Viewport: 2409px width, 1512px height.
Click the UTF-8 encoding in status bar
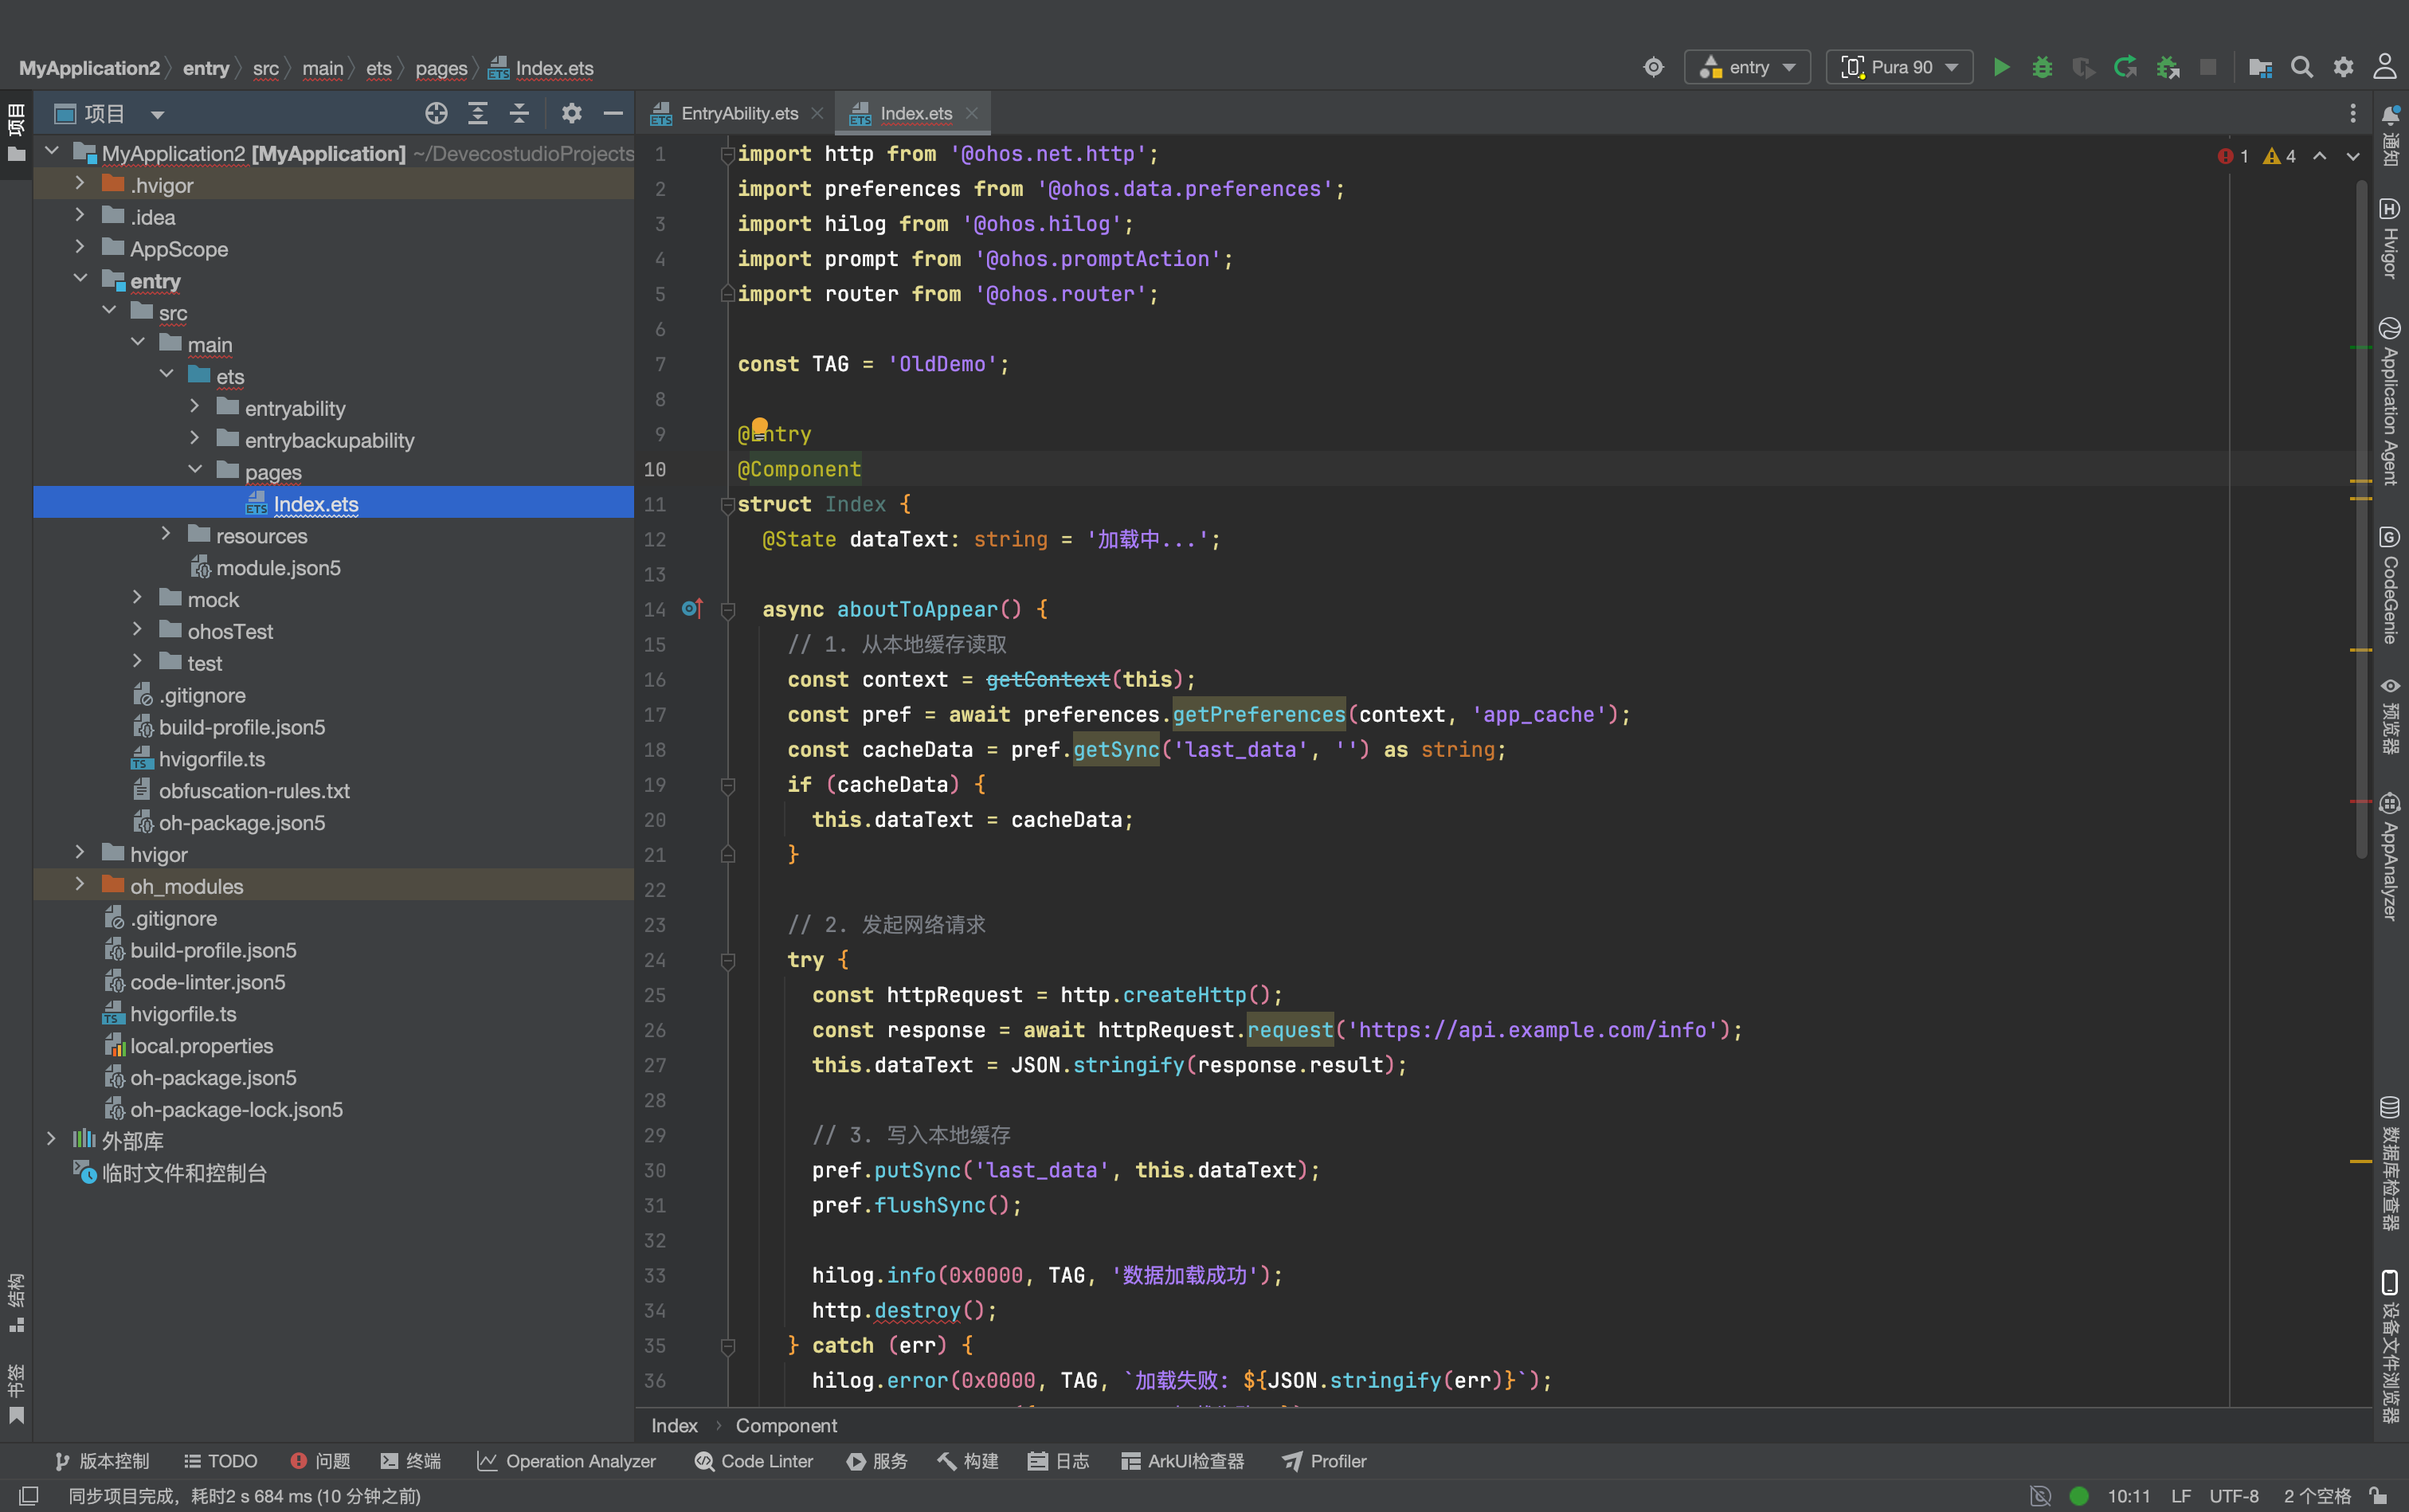pos(2234,1496)
